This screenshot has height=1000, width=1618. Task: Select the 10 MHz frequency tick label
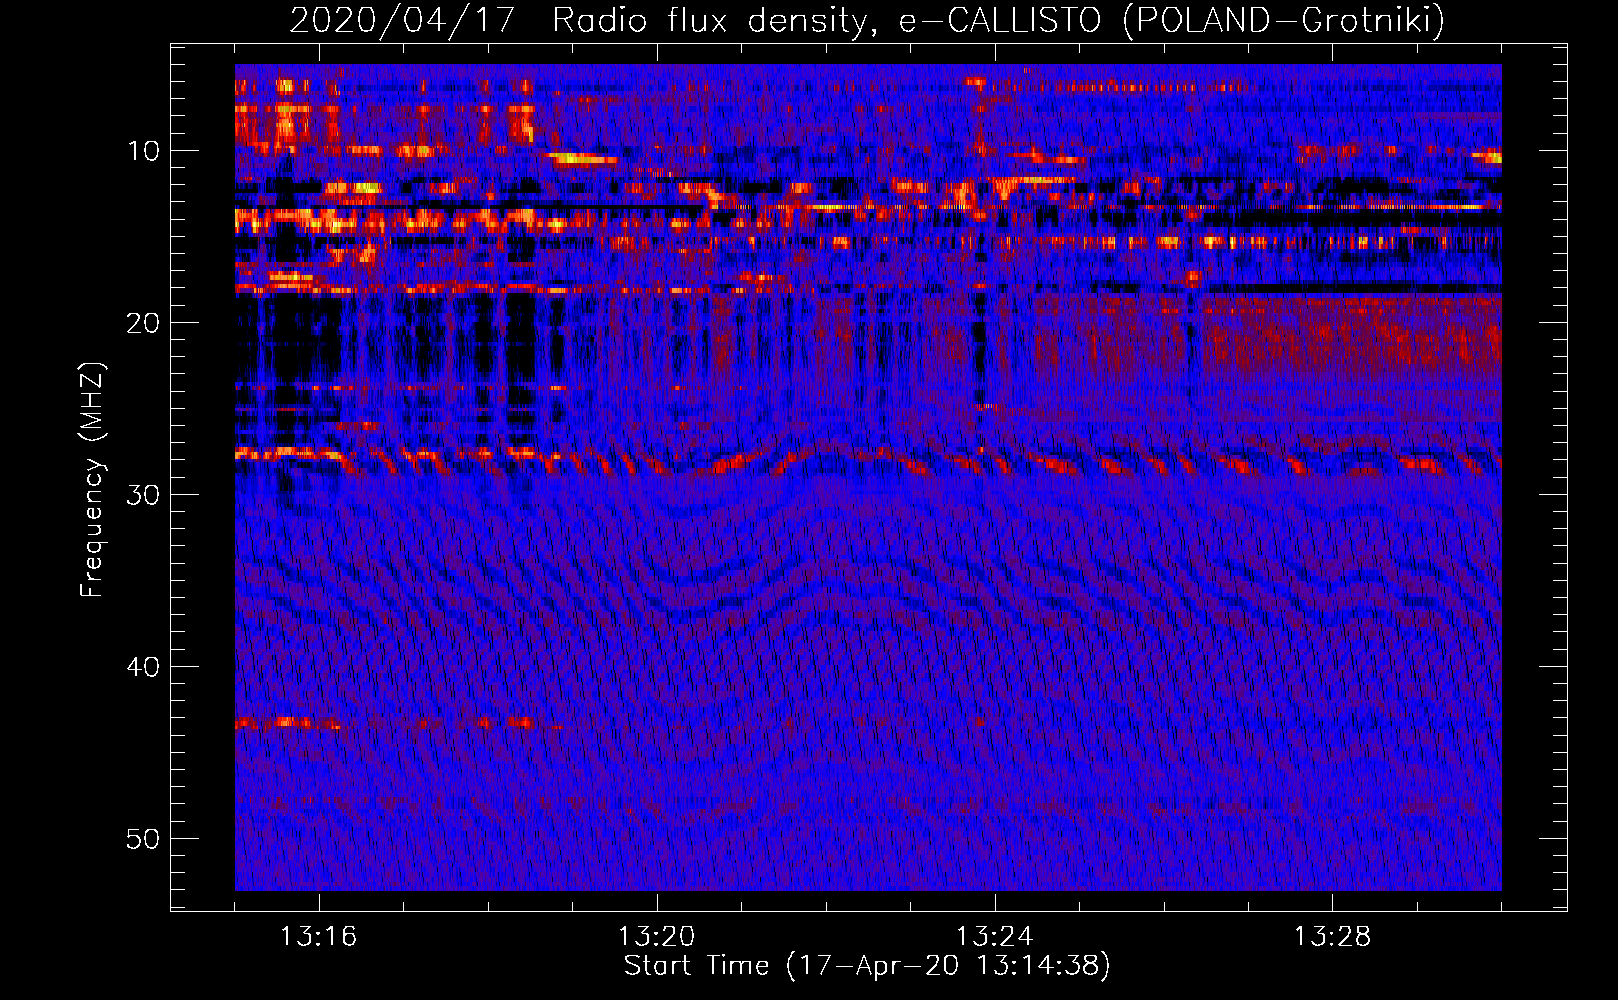[x=144, y=151]
